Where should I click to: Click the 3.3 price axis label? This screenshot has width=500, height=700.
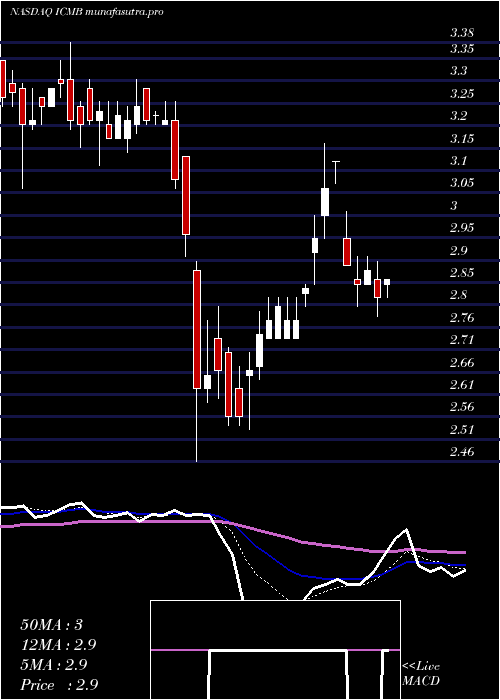pyautogui.click(x=458, y=71)
